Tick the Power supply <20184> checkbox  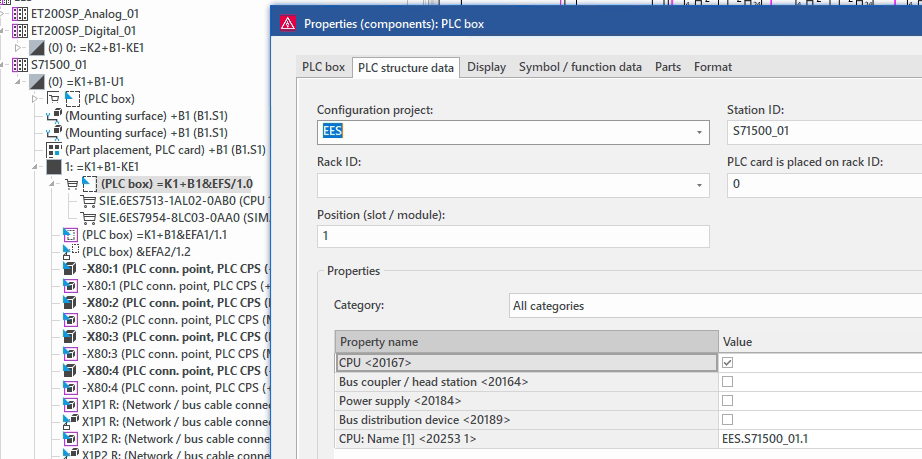point(727,401)
